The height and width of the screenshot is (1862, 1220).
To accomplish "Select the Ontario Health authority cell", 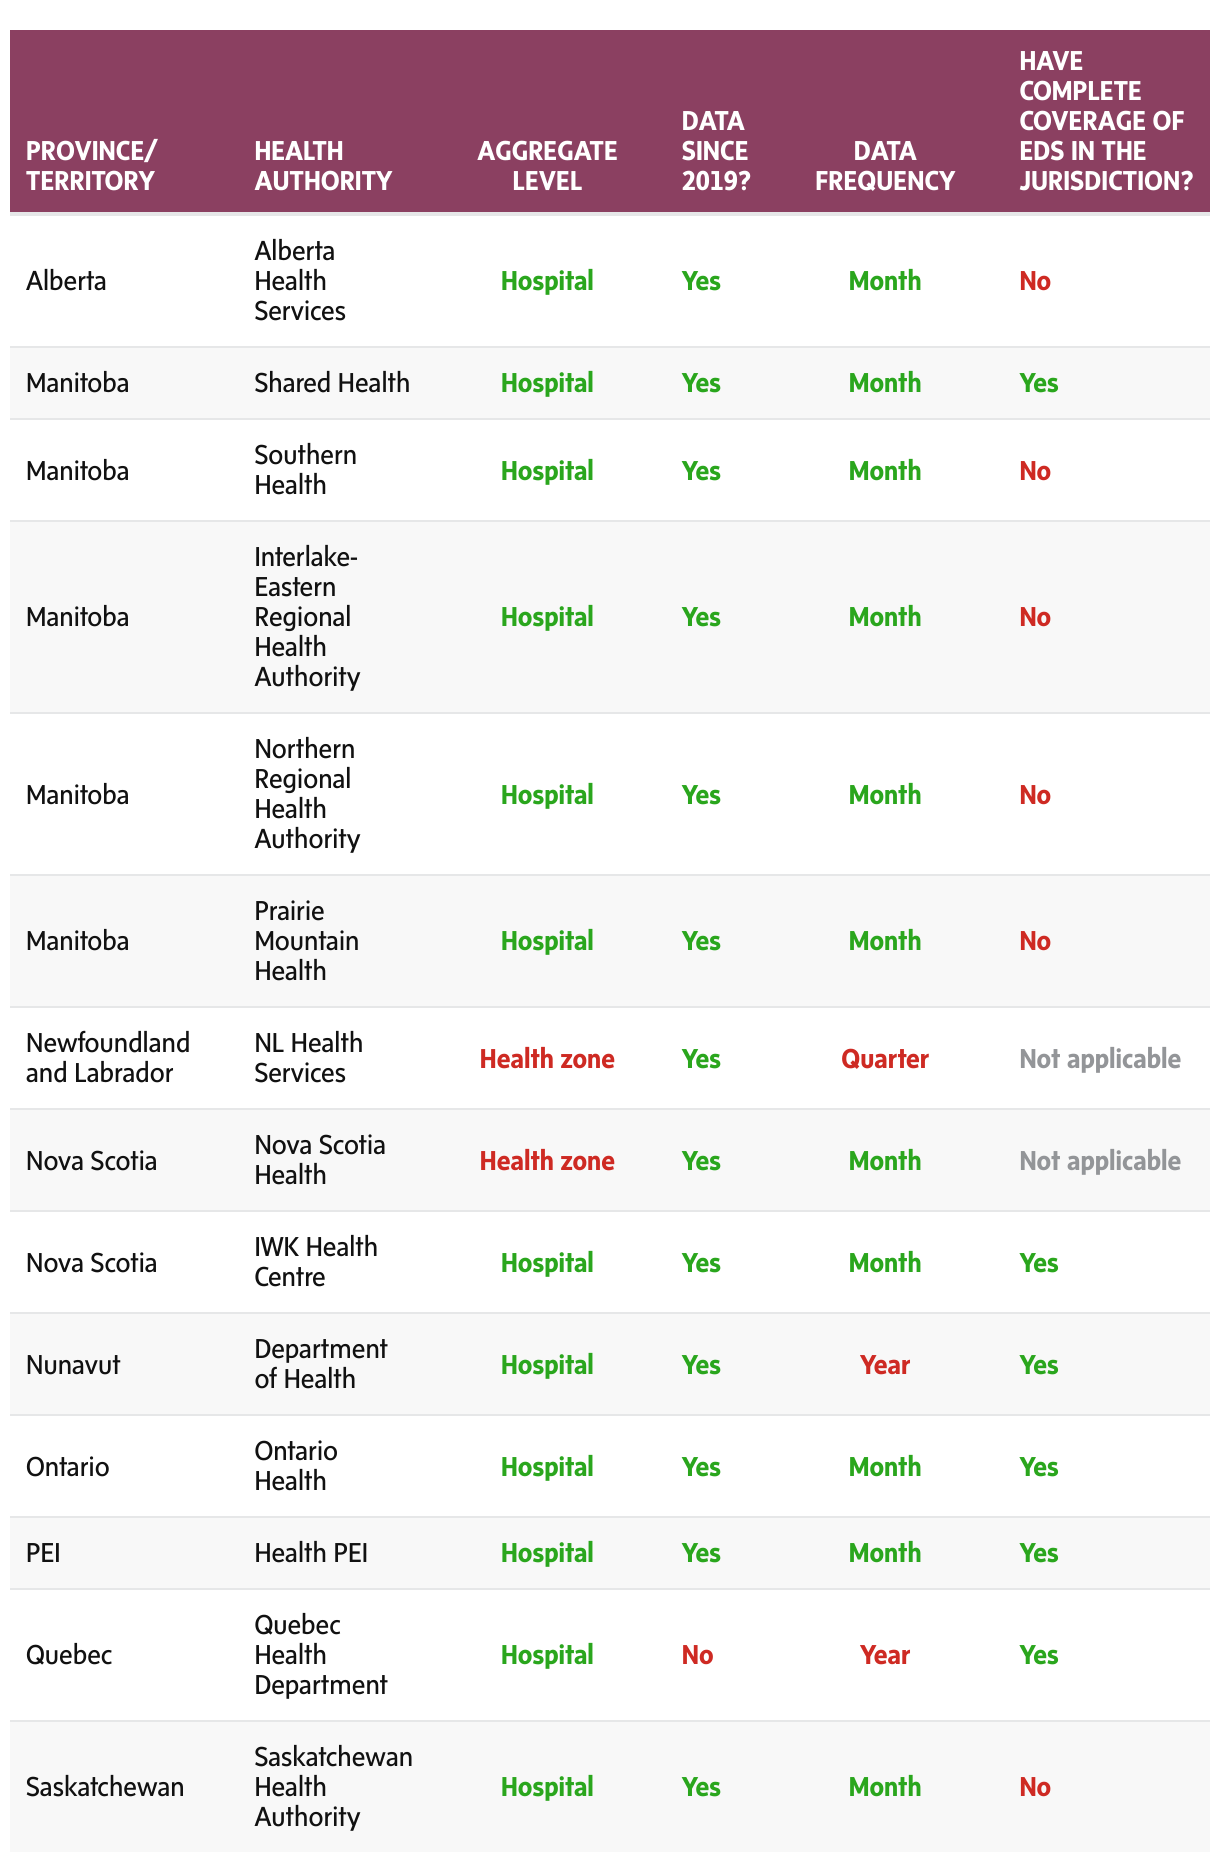I will (295, 1466).
